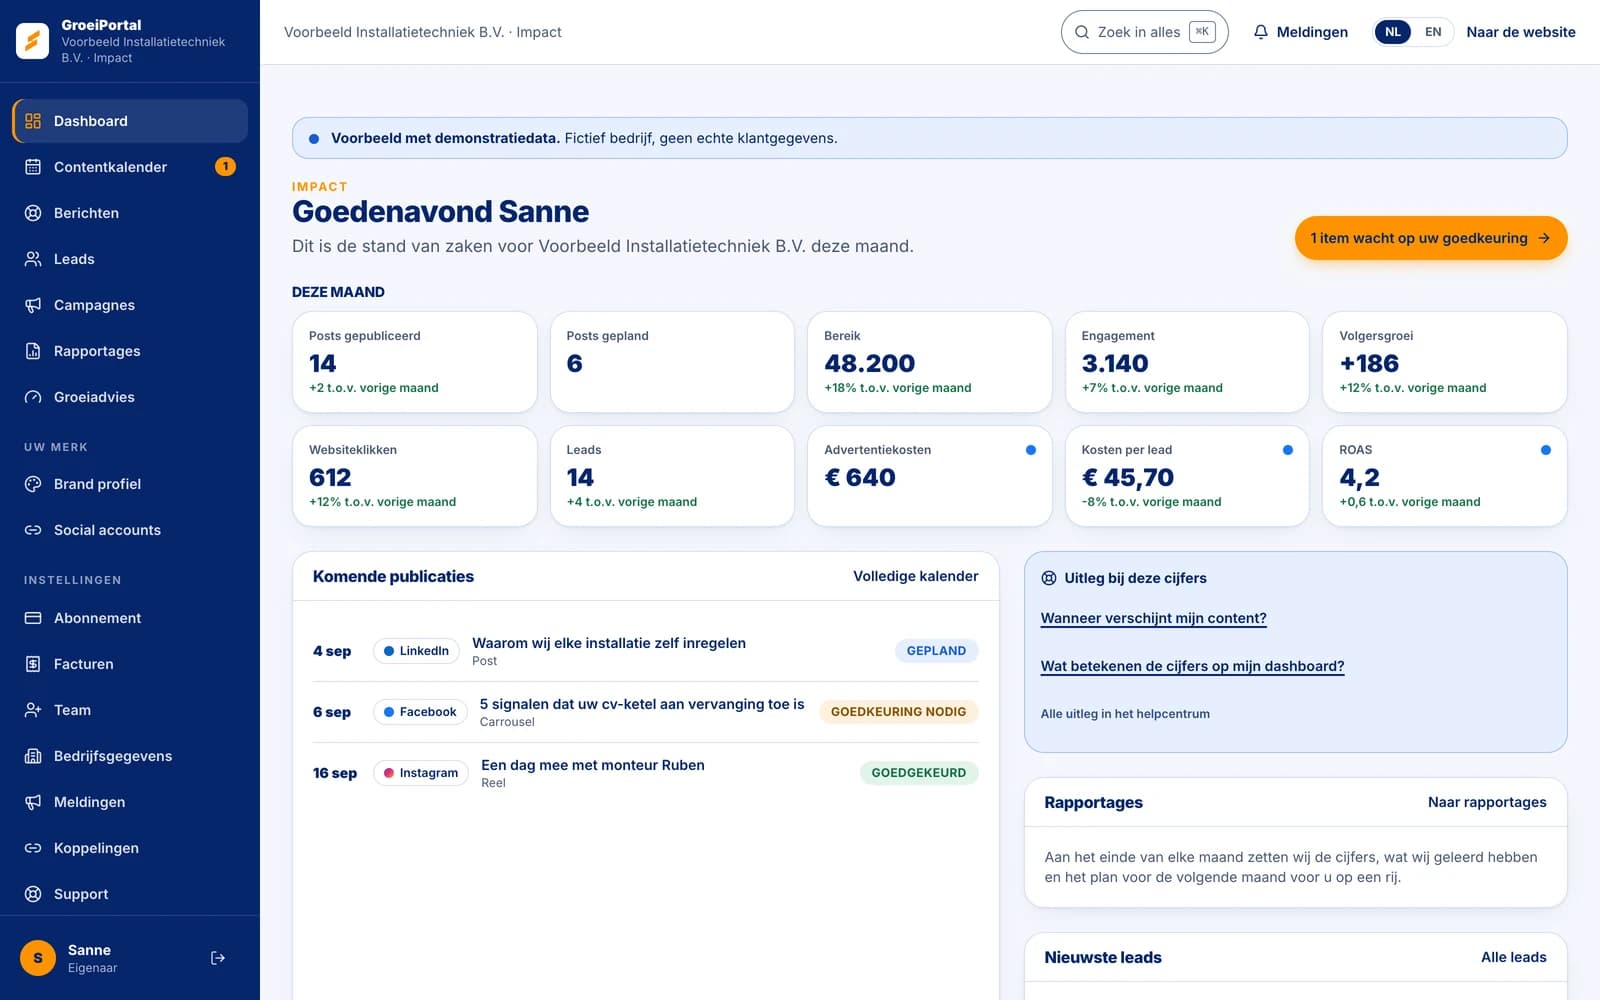Open Dashboard via its grid icon

(x=33, y=121)
